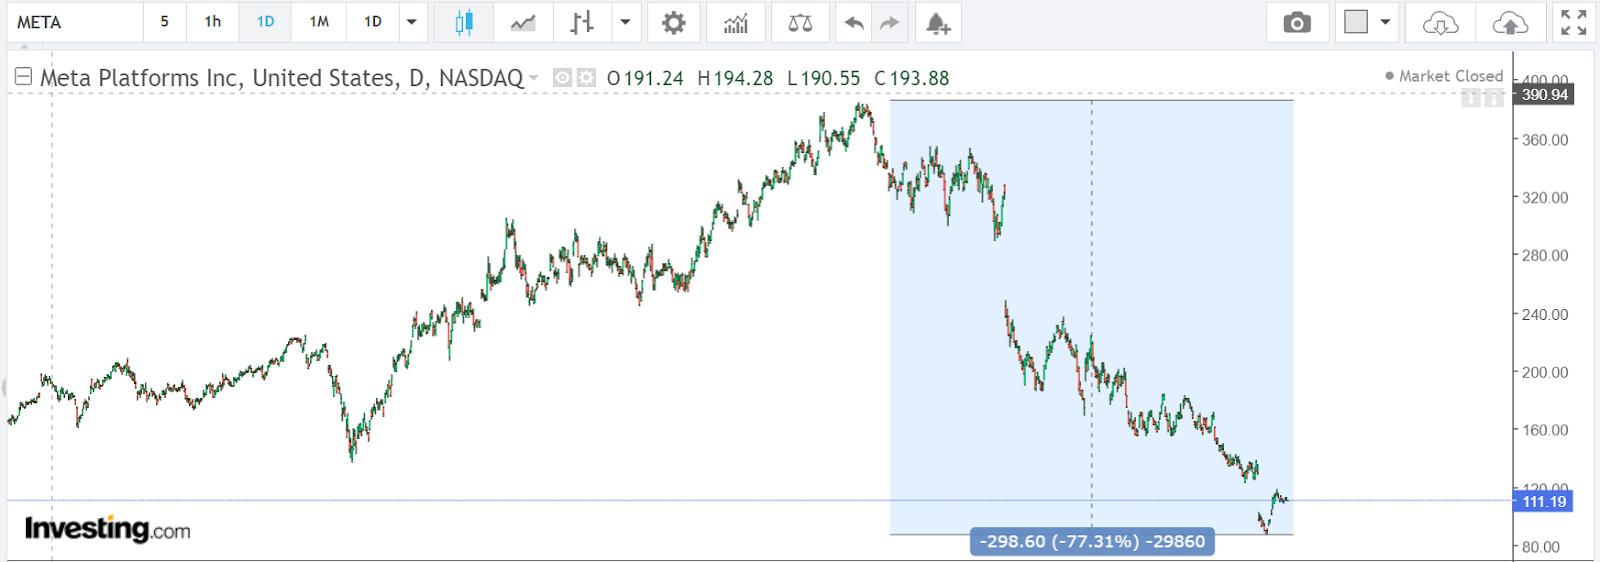The width and height of the screenshot is (1600, 562).
Task: Open compare symbols scales icon
Action: pos(800,22)
